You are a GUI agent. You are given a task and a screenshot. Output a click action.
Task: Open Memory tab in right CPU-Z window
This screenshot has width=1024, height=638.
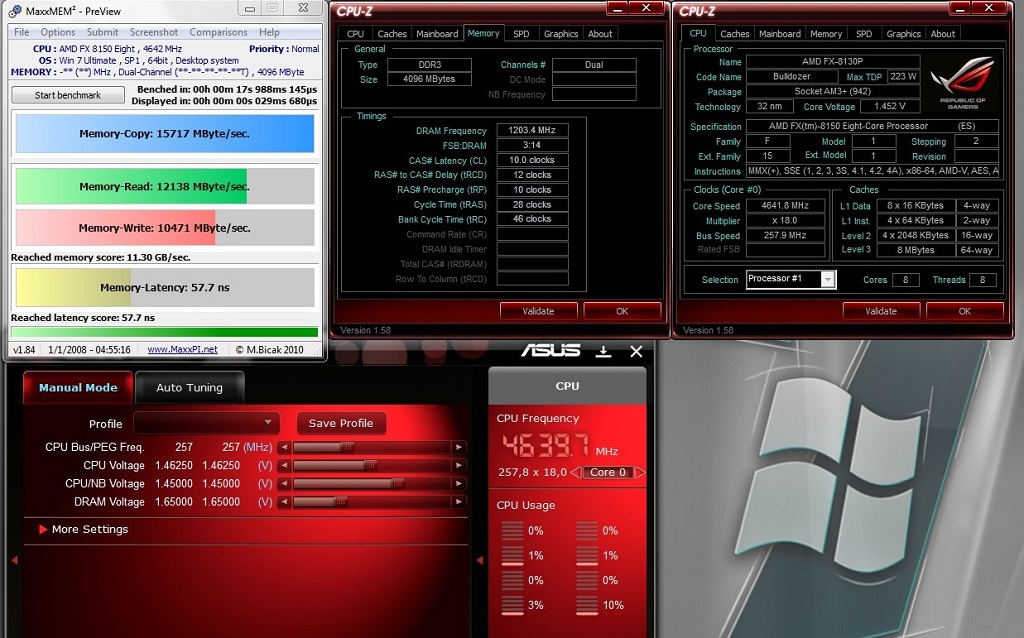tap(826, 34)
